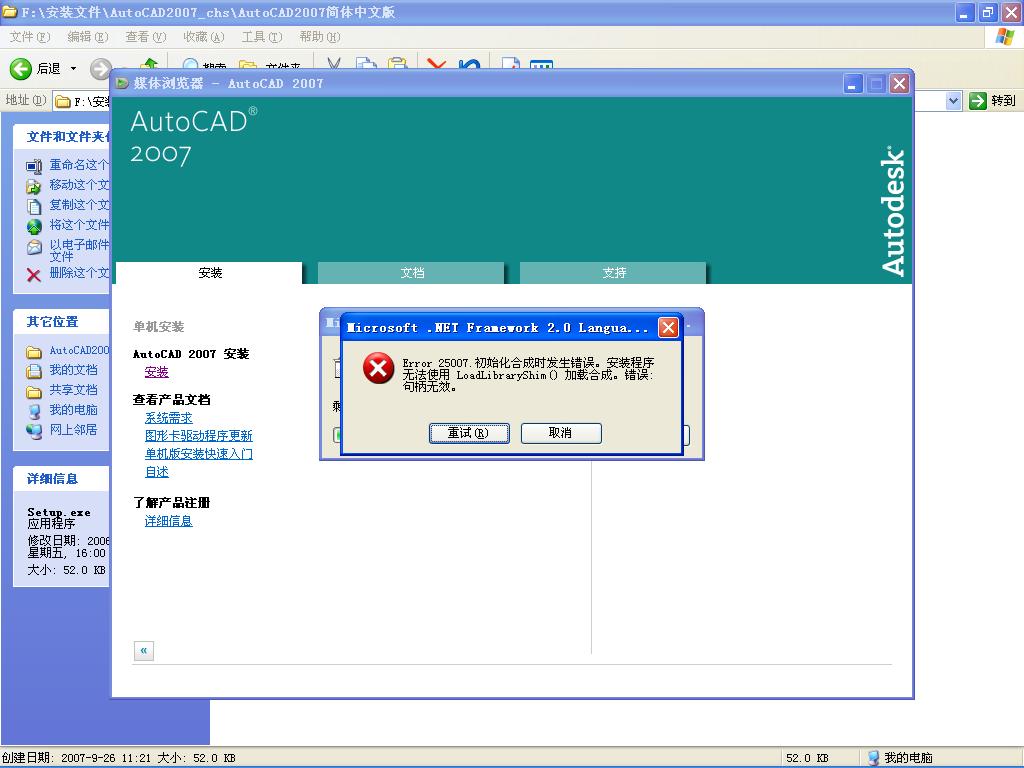
Task: Close the .NET Framework error dialog
Action: coord(668,327)
